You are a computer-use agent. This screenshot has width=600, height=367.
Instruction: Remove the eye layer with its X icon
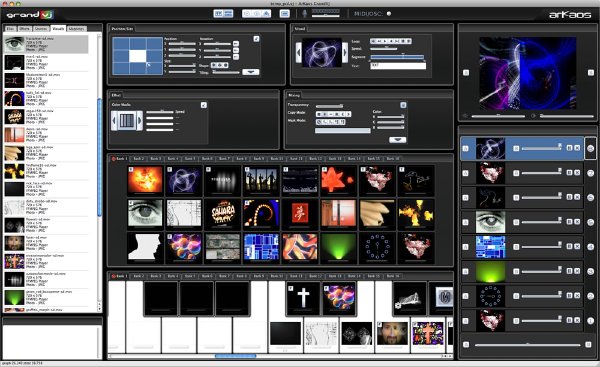pyautogui.click(x=577, y=222)
